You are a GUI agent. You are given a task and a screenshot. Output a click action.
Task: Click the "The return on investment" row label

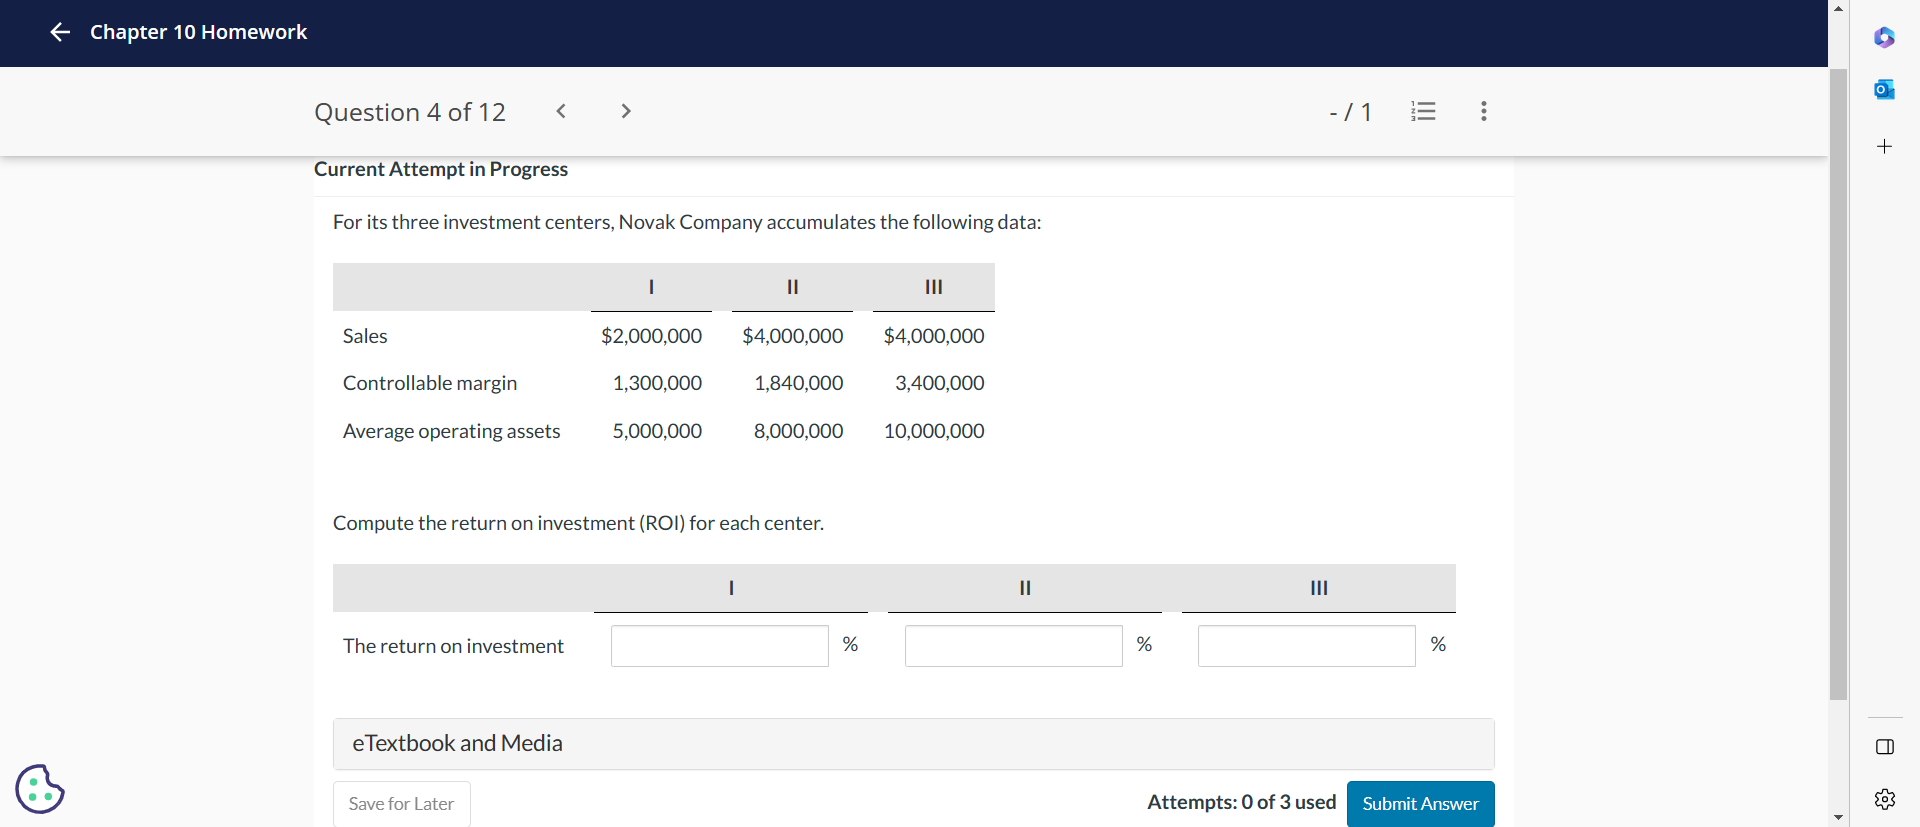[x=453, y=646]
